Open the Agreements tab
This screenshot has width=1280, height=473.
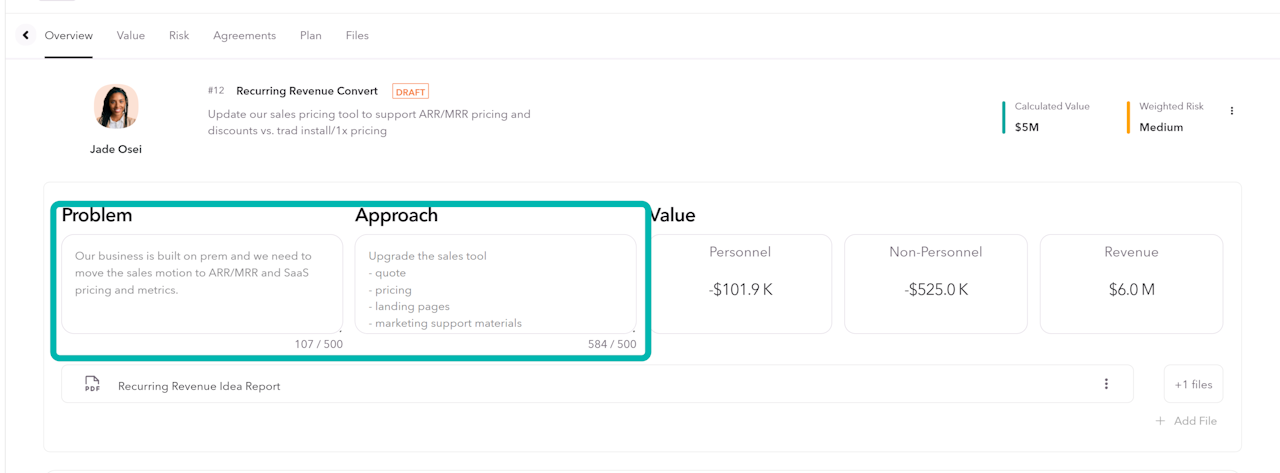click(x=244, y=36)
